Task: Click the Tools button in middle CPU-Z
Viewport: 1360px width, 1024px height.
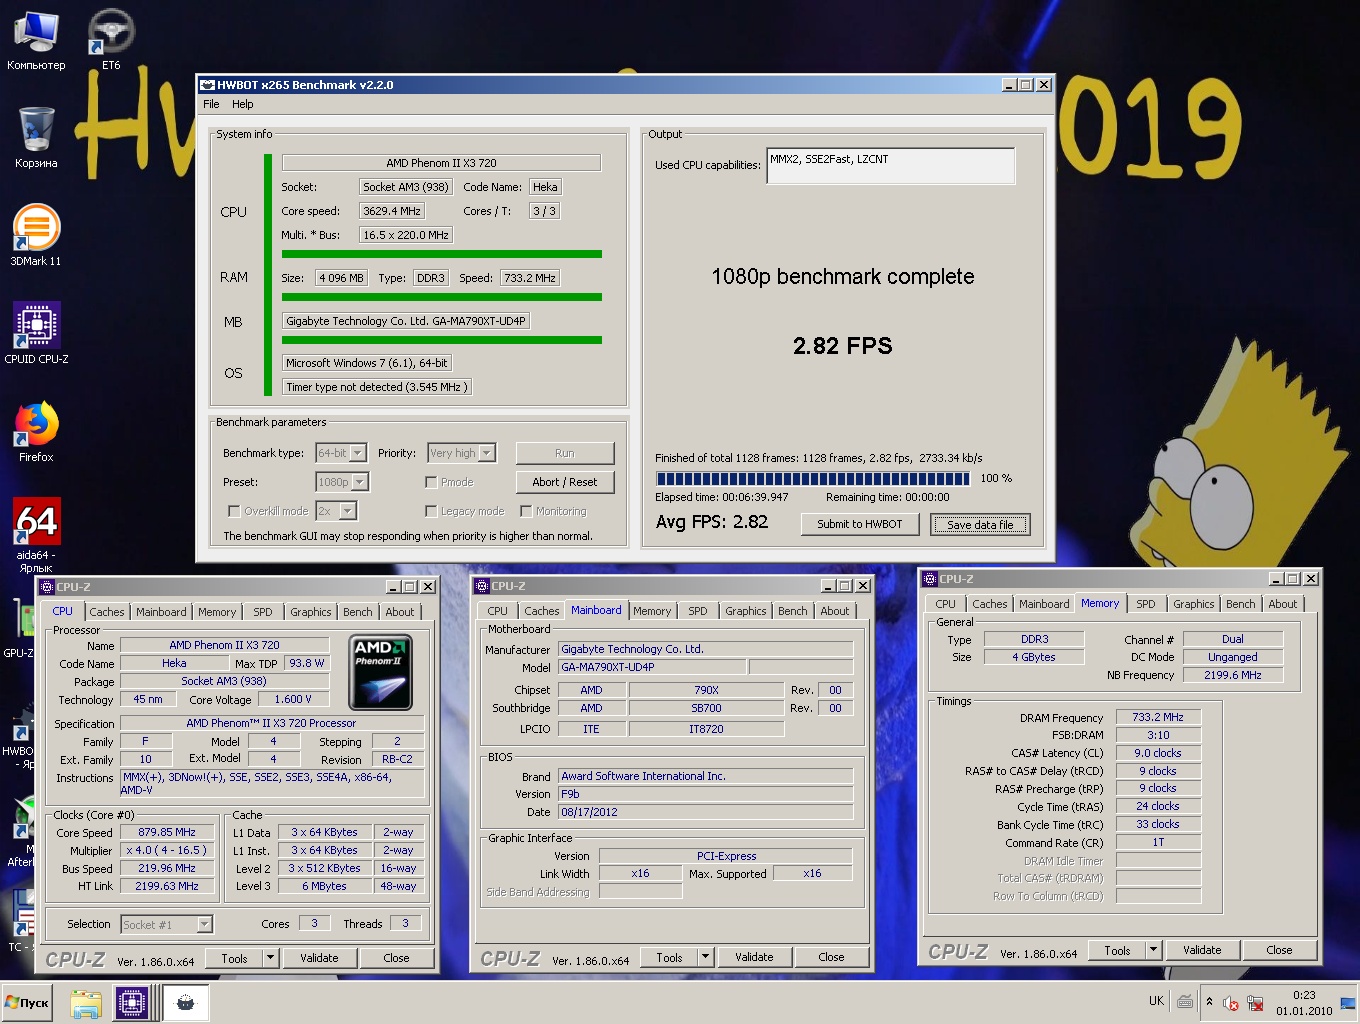Action: (669, 957)
